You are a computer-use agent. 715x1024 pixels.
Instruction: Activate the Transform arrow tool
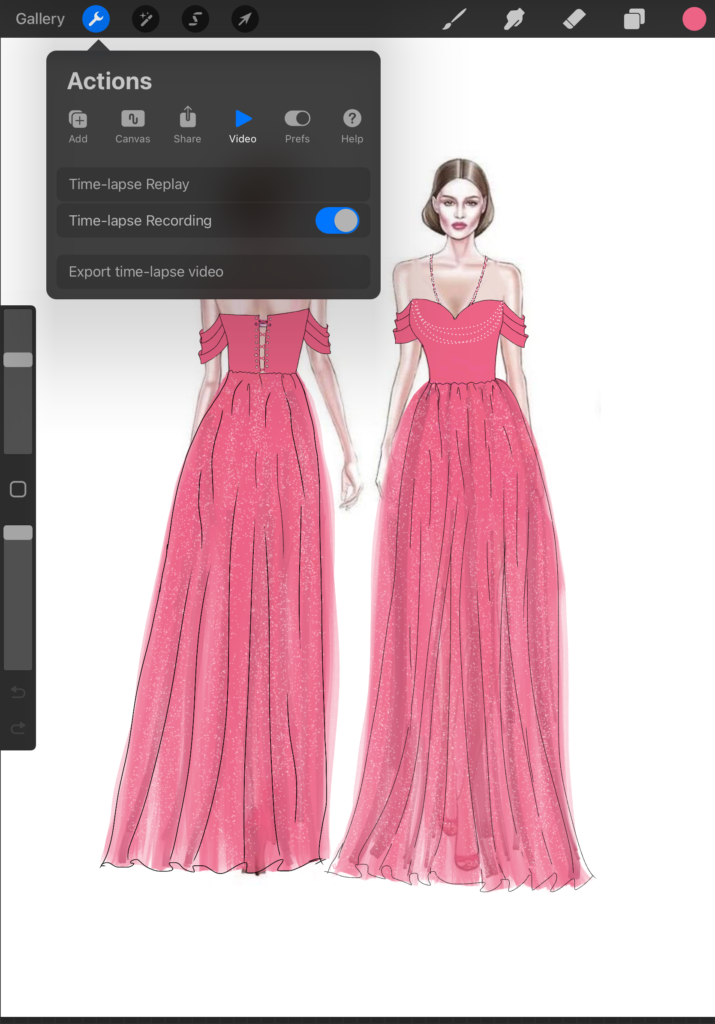point(245,19)
